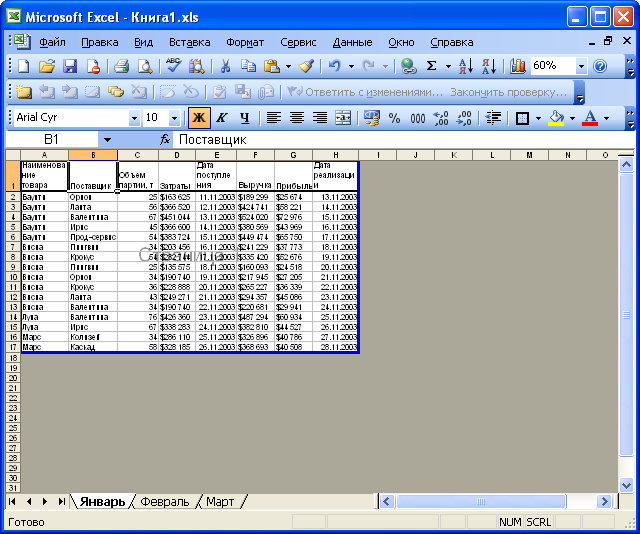The width and height of the screenshot is (640, 534).
Task: Run the ABC spelling check icon
Action: pyautogui.click(x=173, y=65)
